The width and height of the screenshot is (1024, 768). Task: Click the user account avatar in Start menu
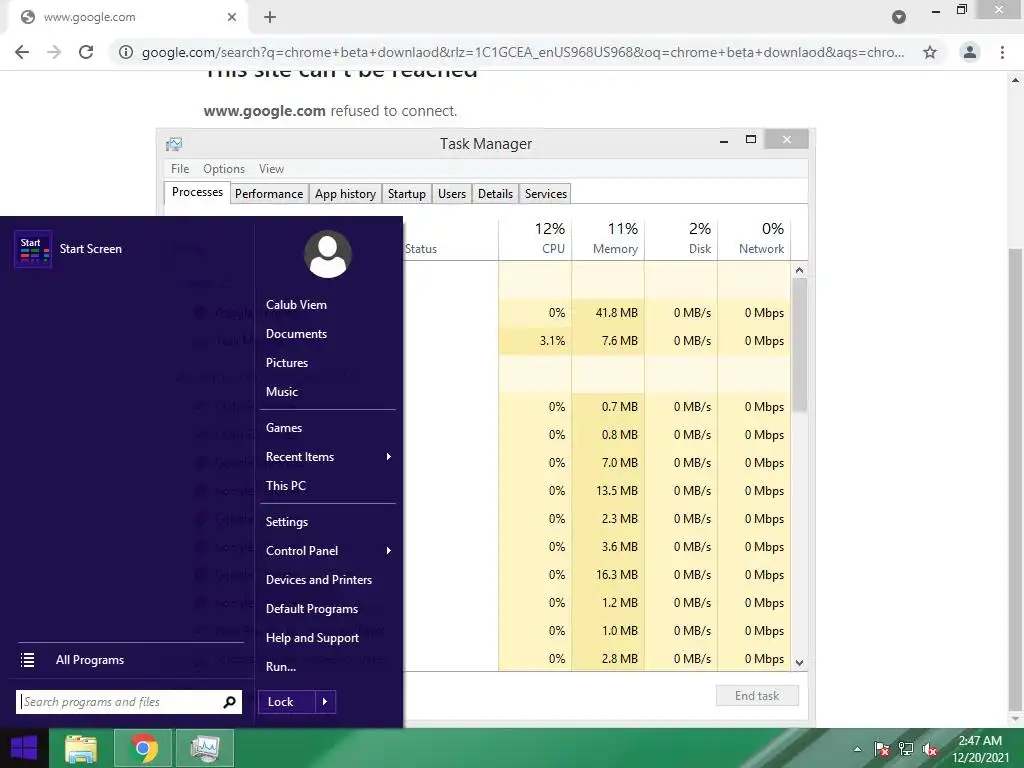[x=328, y=254]
